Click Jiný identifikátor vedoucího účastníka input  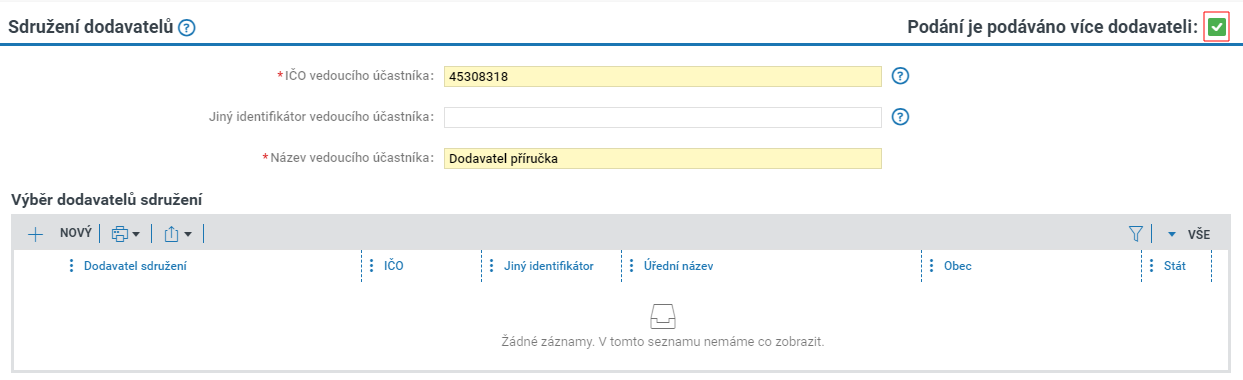click(x=663, y=117)
